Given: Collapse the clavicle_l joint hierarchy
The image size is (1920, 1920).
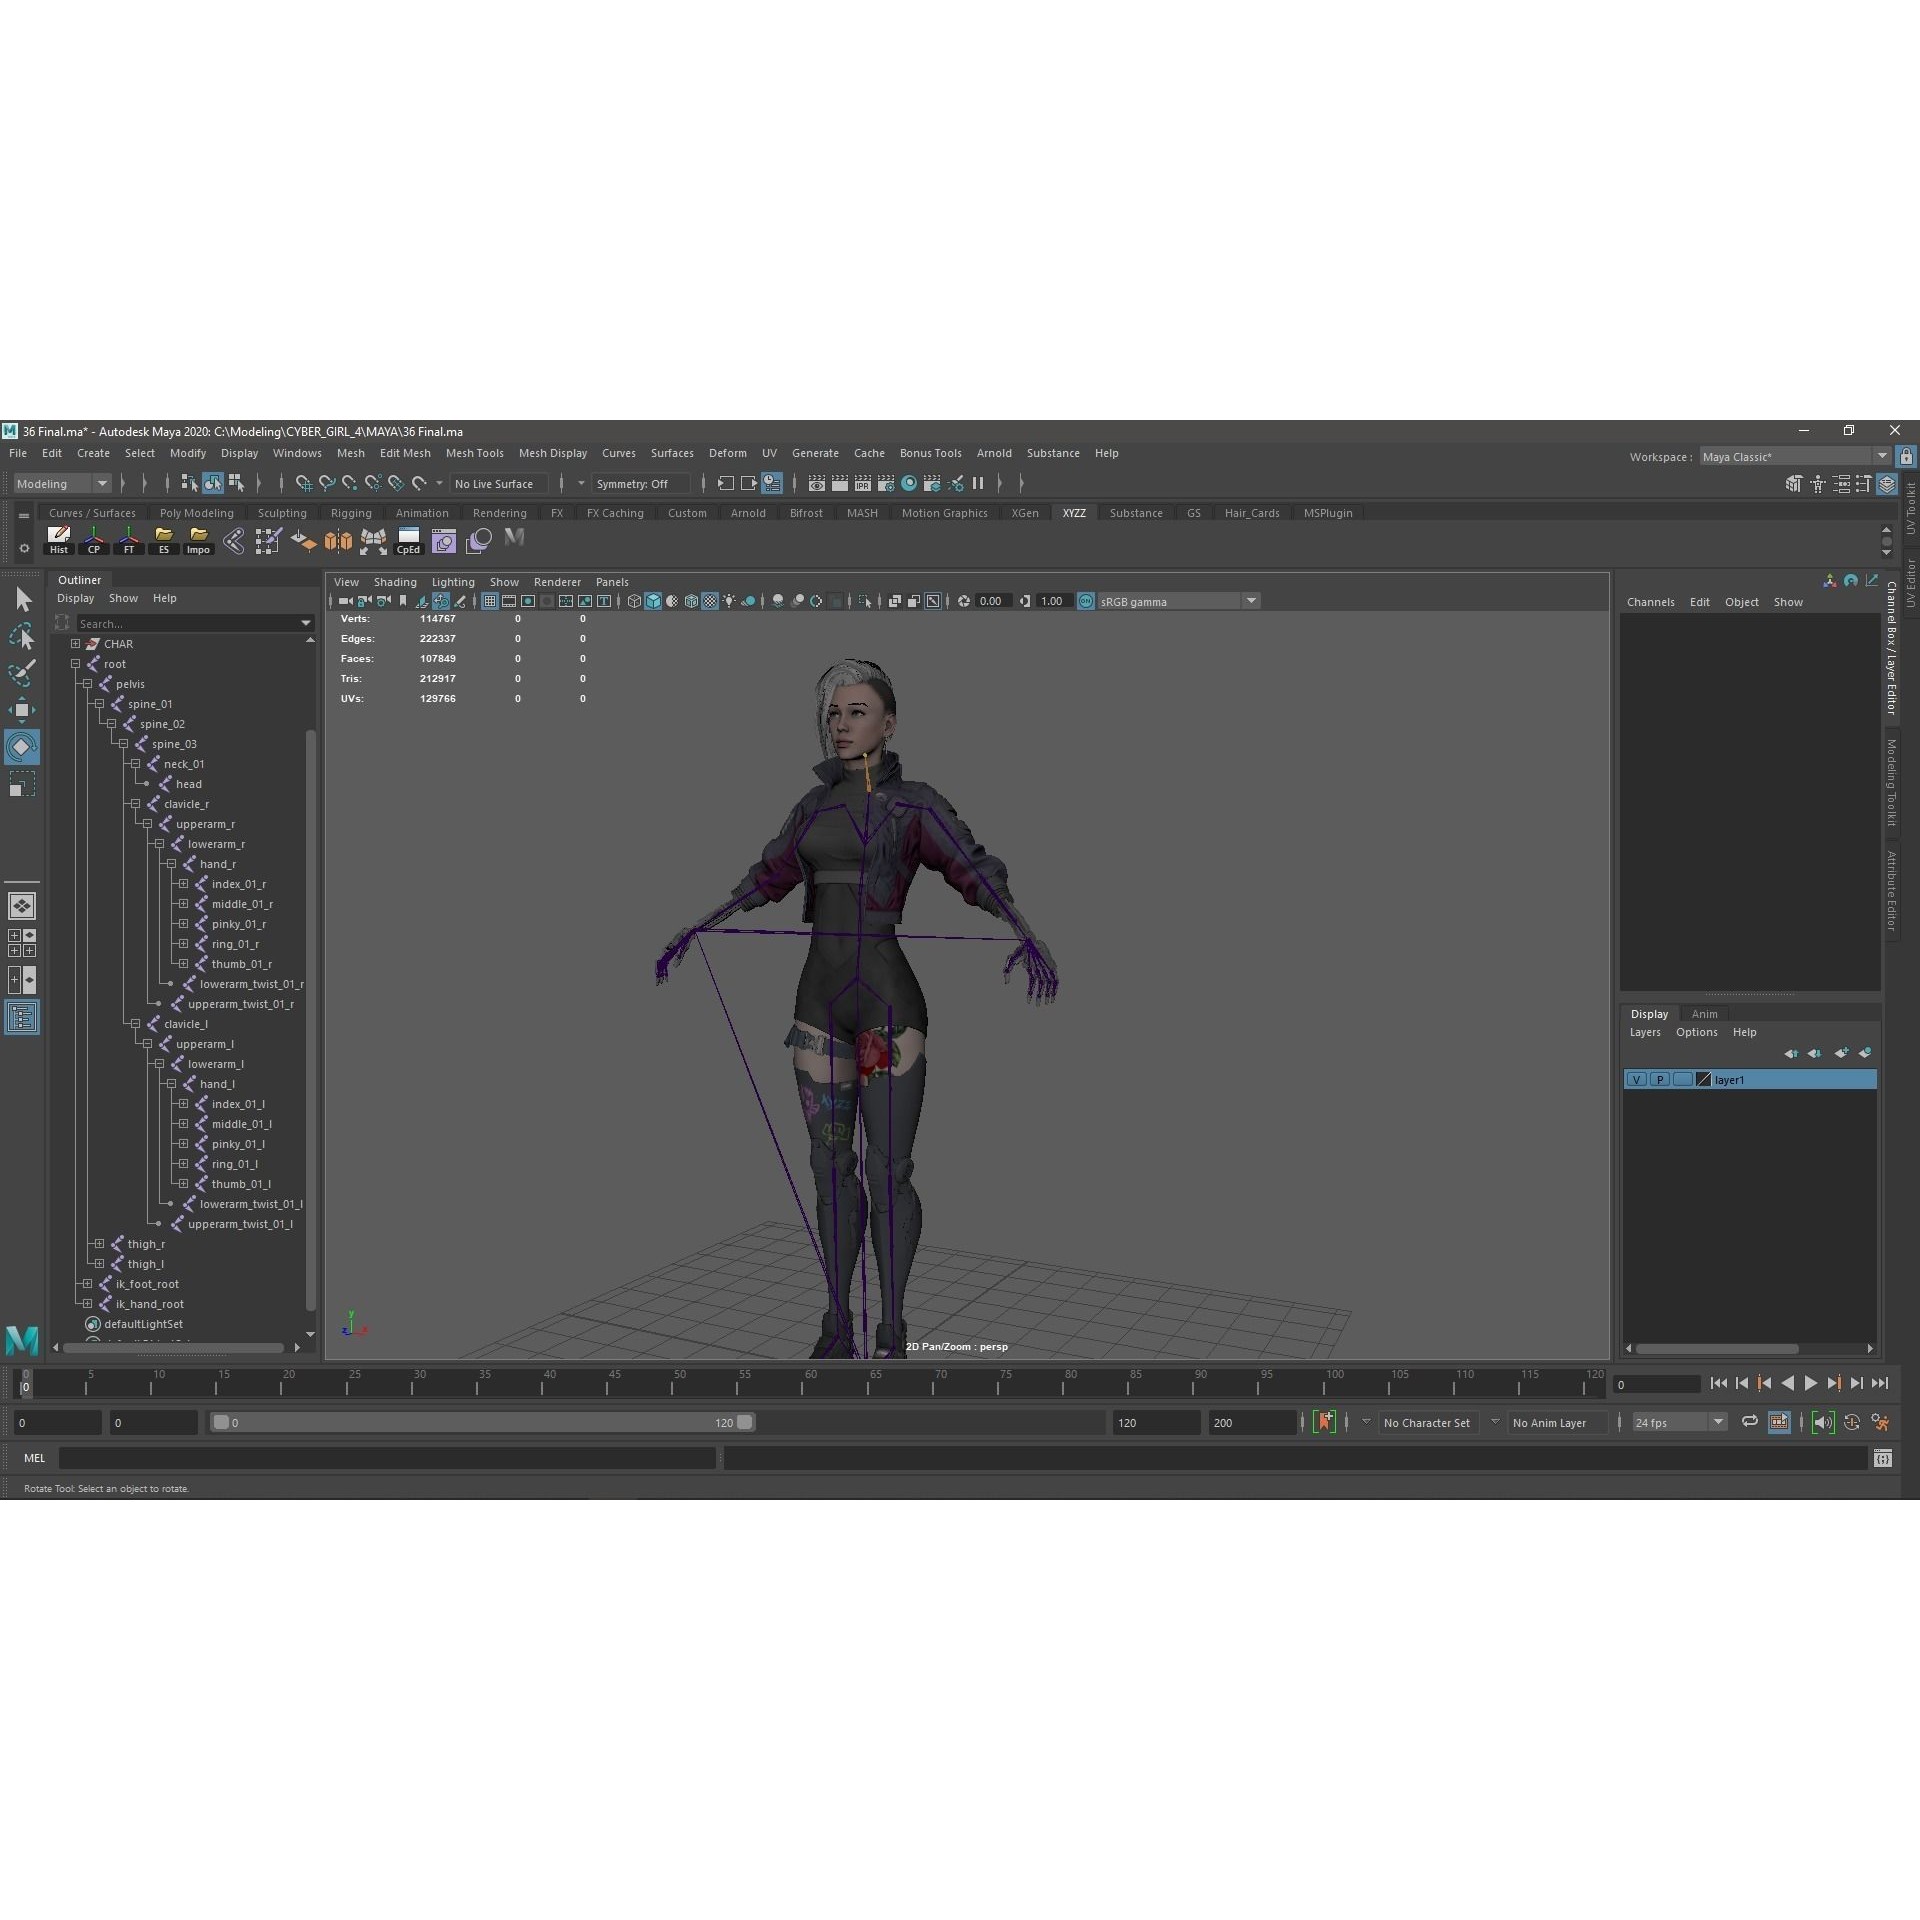Looking at the screenshot, I should 135,1024.
